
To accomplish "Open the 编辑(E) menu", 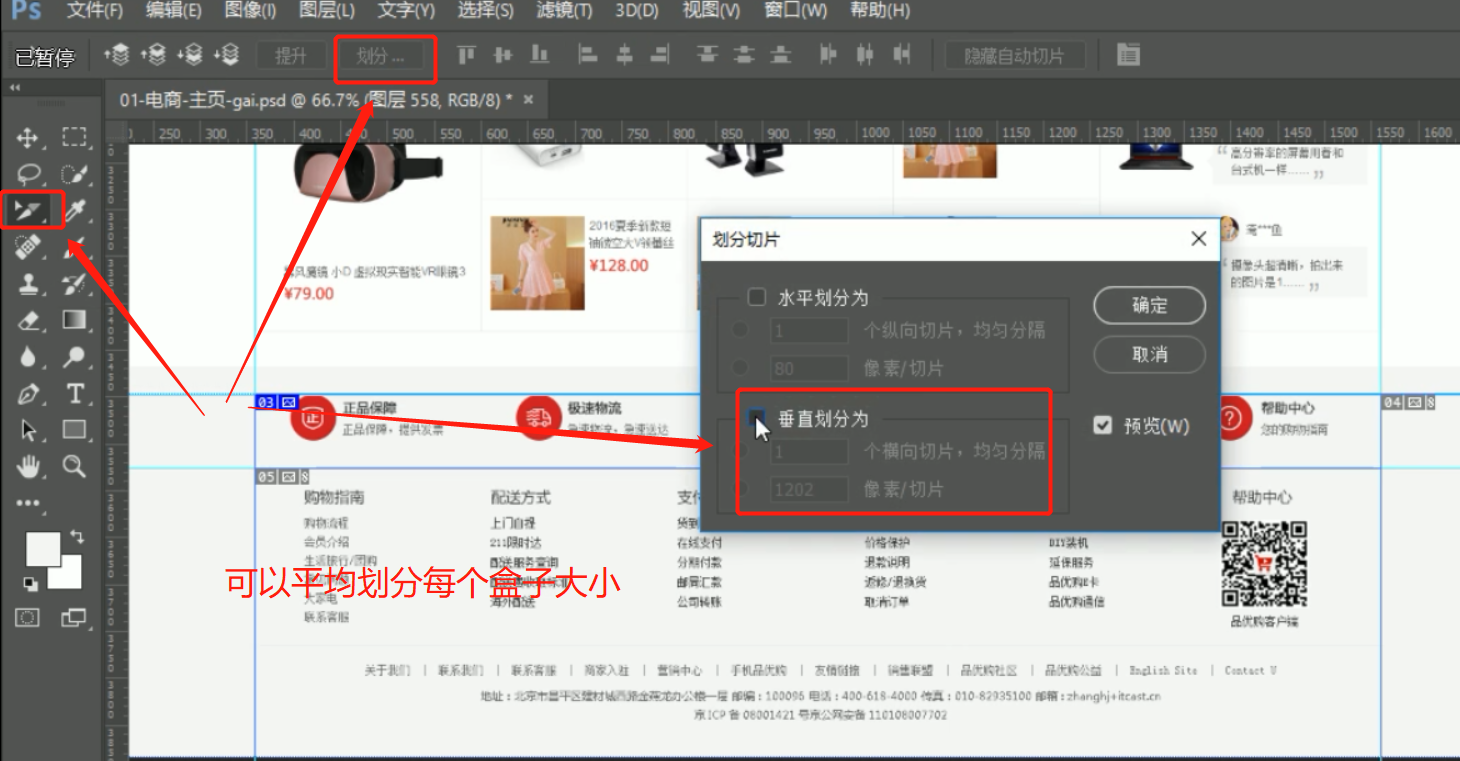I will (x=173, y=11).
